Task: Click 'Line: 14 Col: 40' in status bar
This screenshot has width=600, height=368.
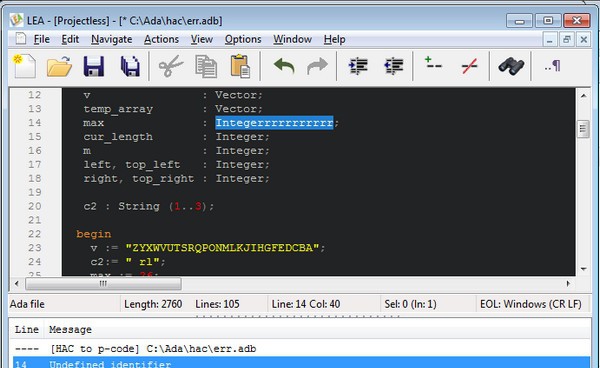Action: [x=306, y=304]
